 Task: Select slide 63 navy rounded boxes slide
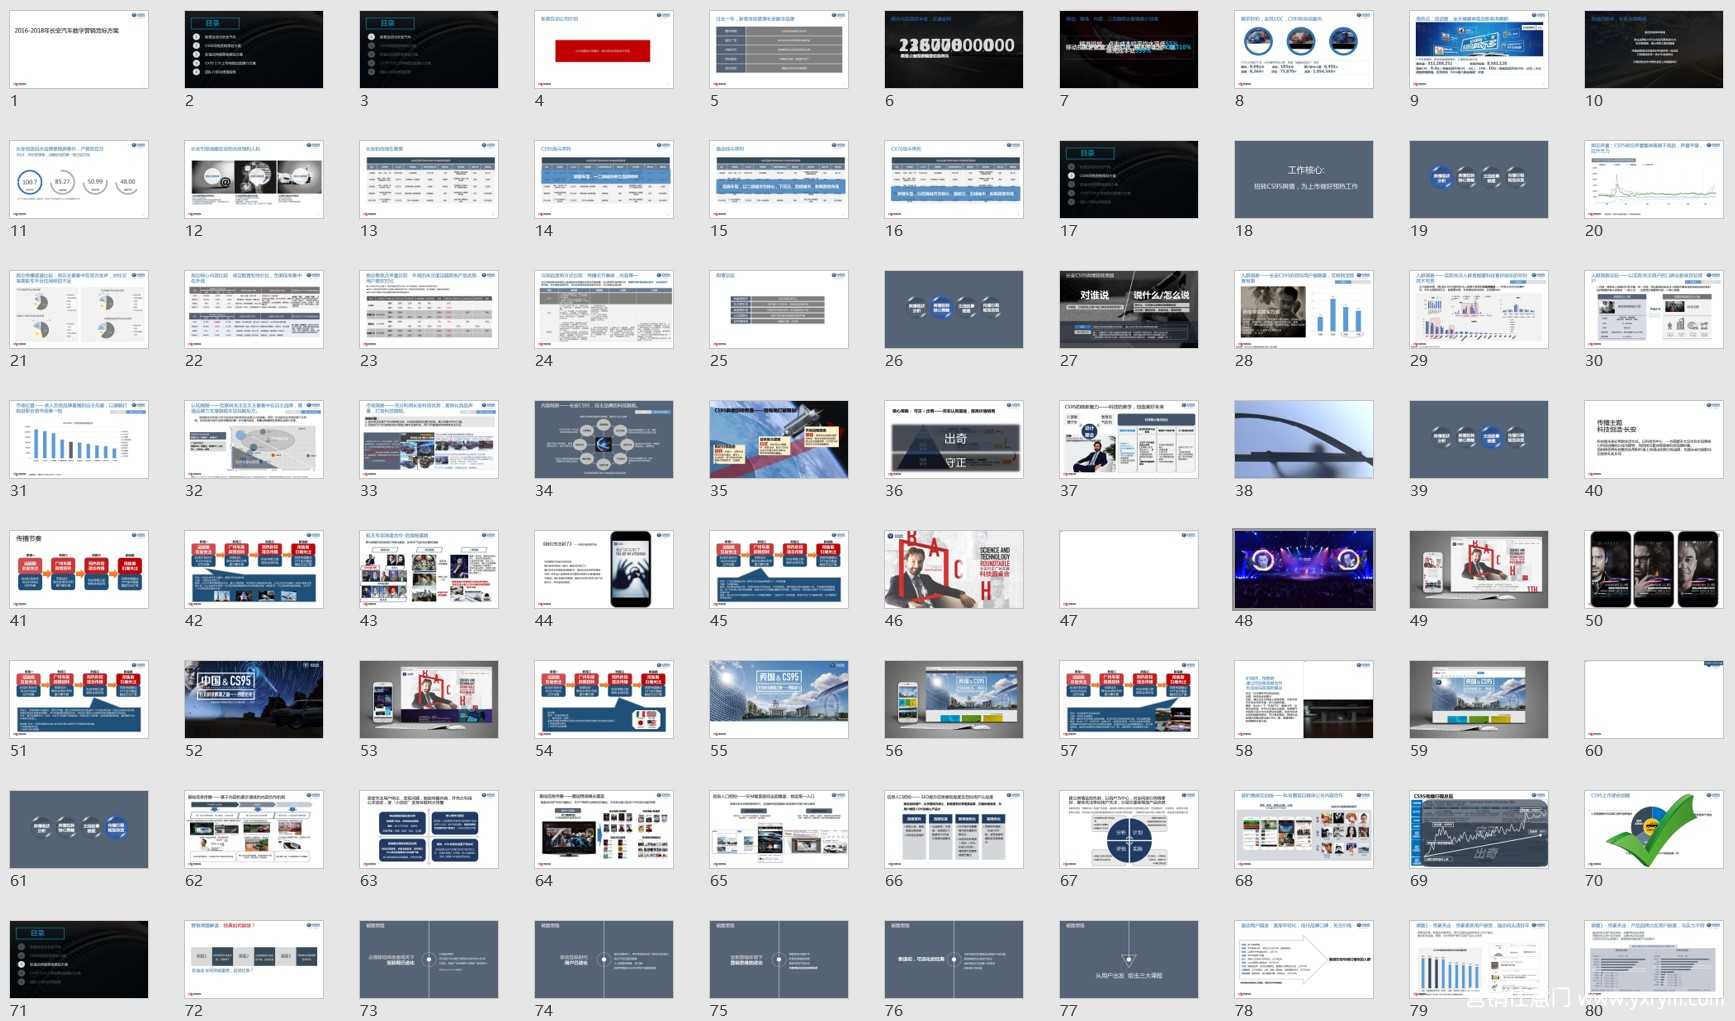click(x=429, y=829)
